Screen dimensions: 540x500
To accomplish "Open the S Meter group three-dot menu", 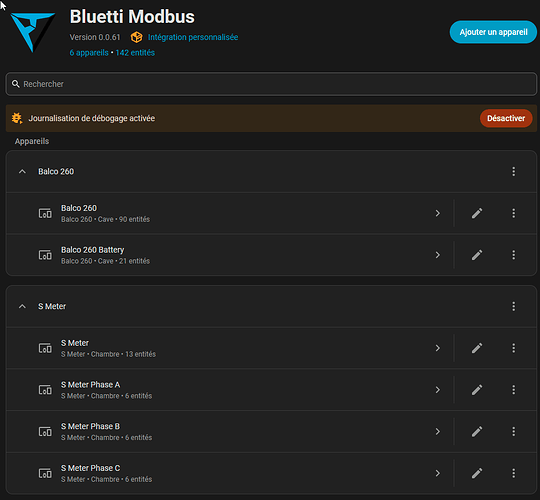I will coord(513,306).
